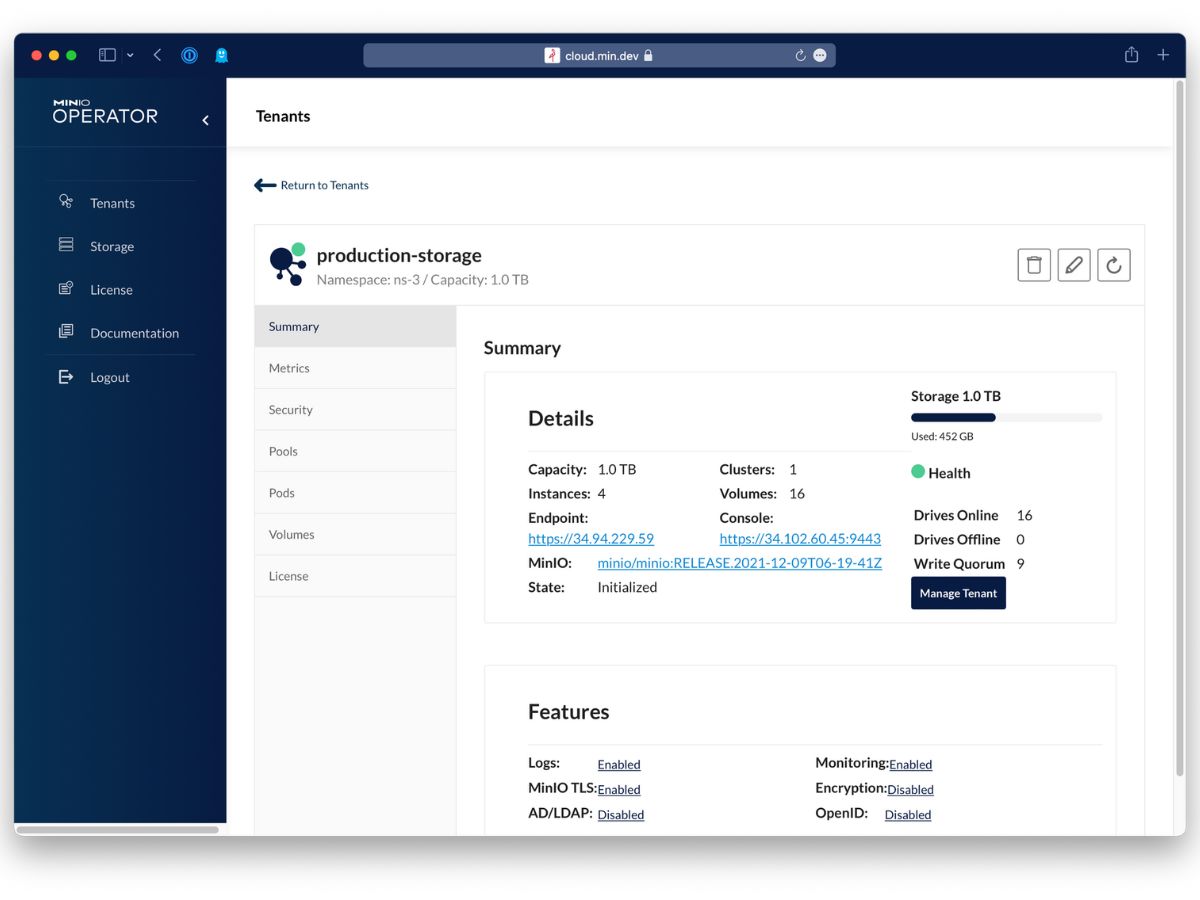Click the Logout sidebar icon
This screenshot has width=1200, height=900.
pos(66,377)
